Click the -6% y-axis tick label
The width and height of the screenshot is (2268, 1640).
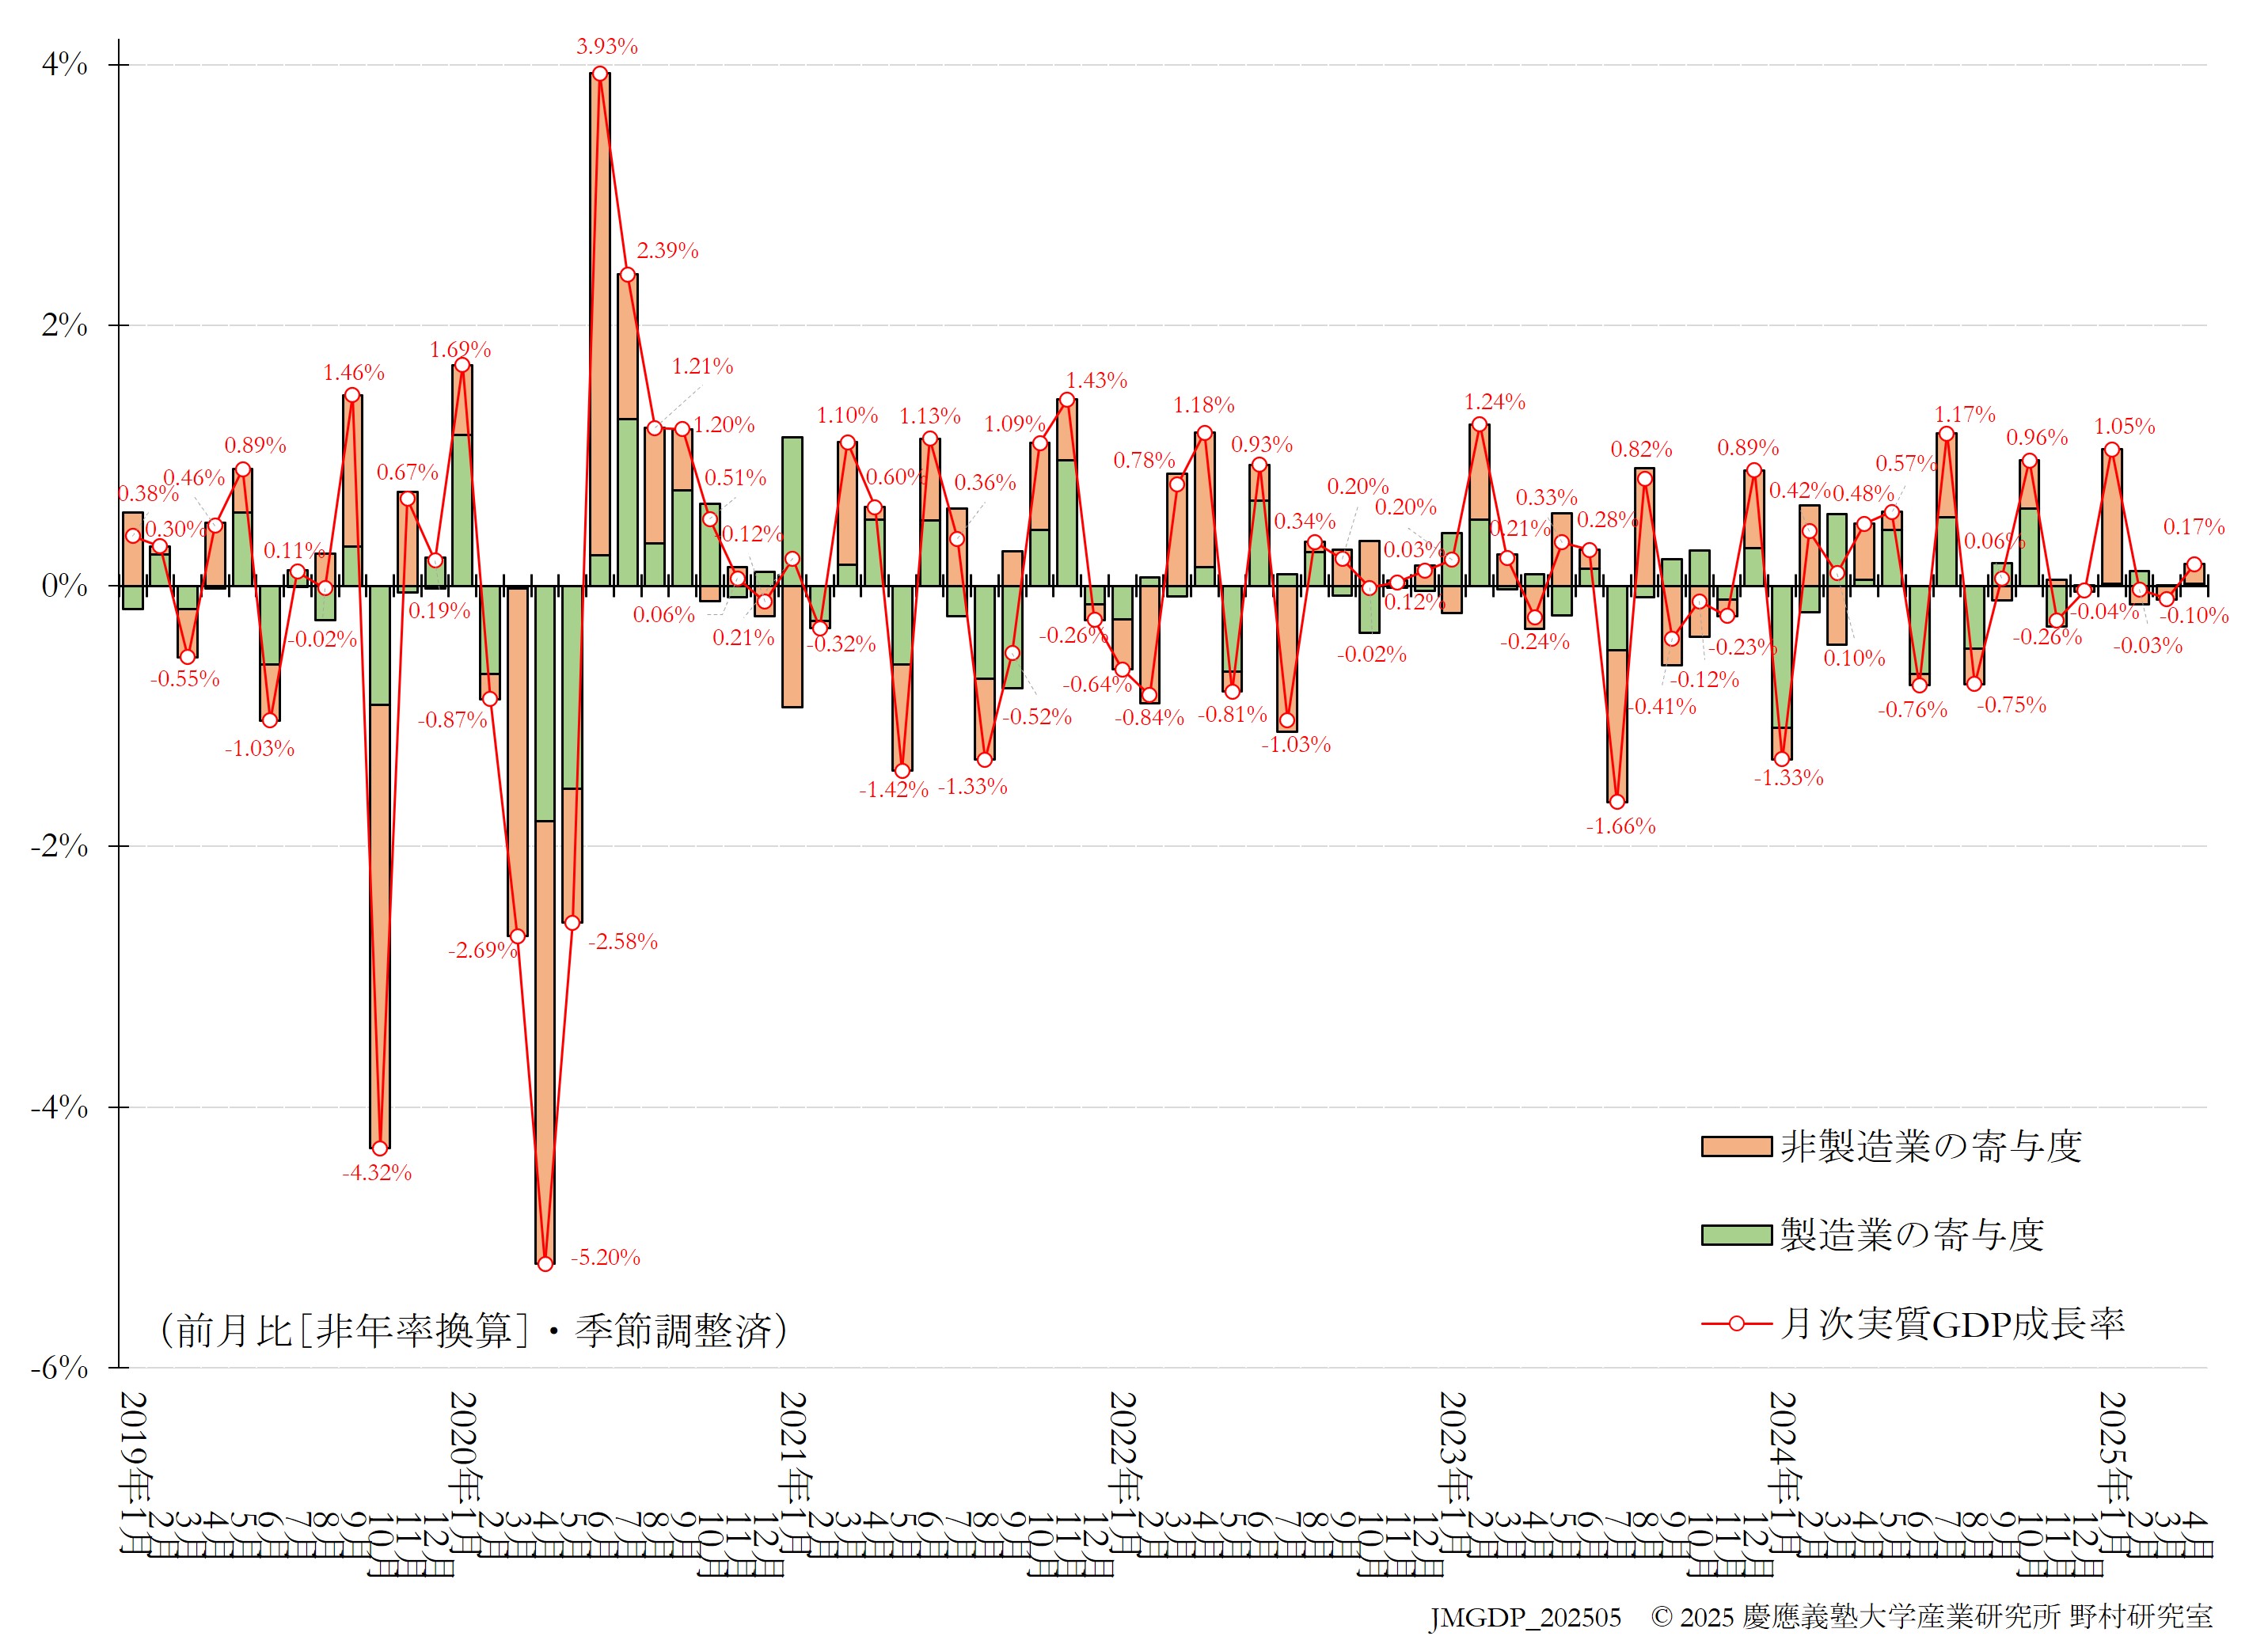(59, 1367)
